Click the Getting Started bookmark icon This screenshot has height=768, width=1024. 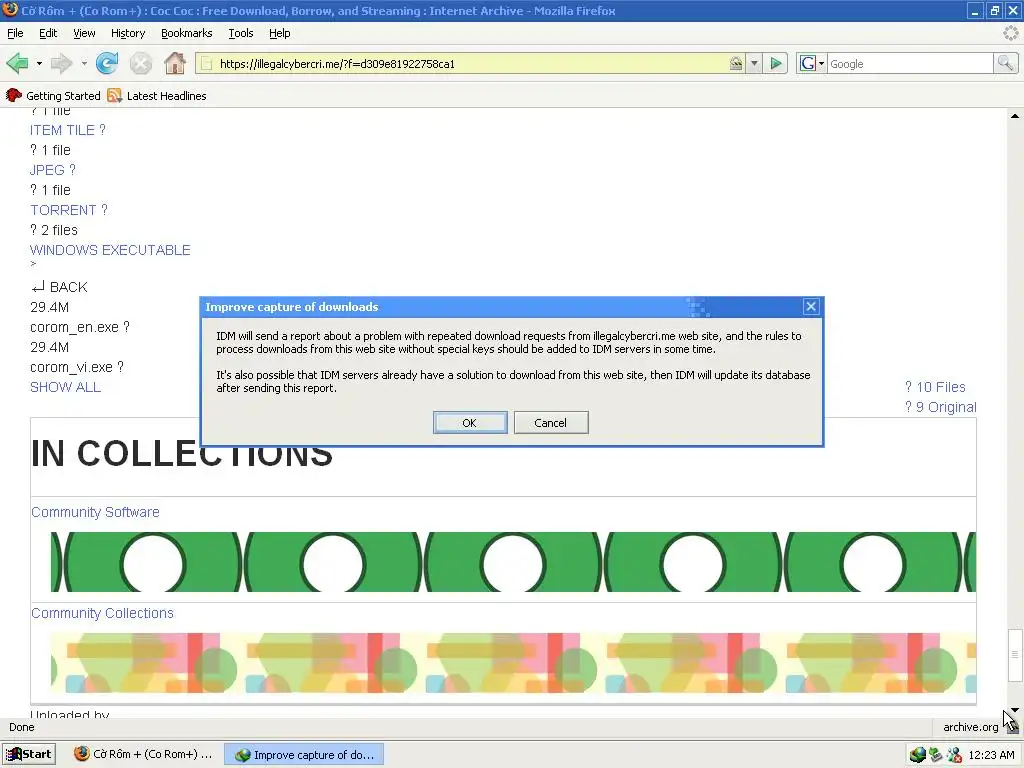[14, 95]
